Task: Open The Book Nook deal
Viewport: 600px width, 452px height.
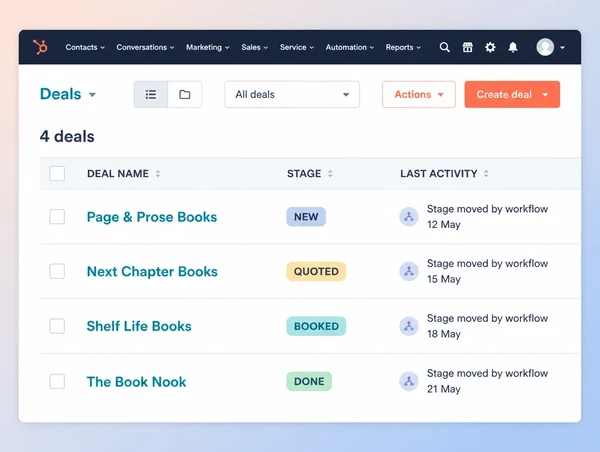Action: 137,382
